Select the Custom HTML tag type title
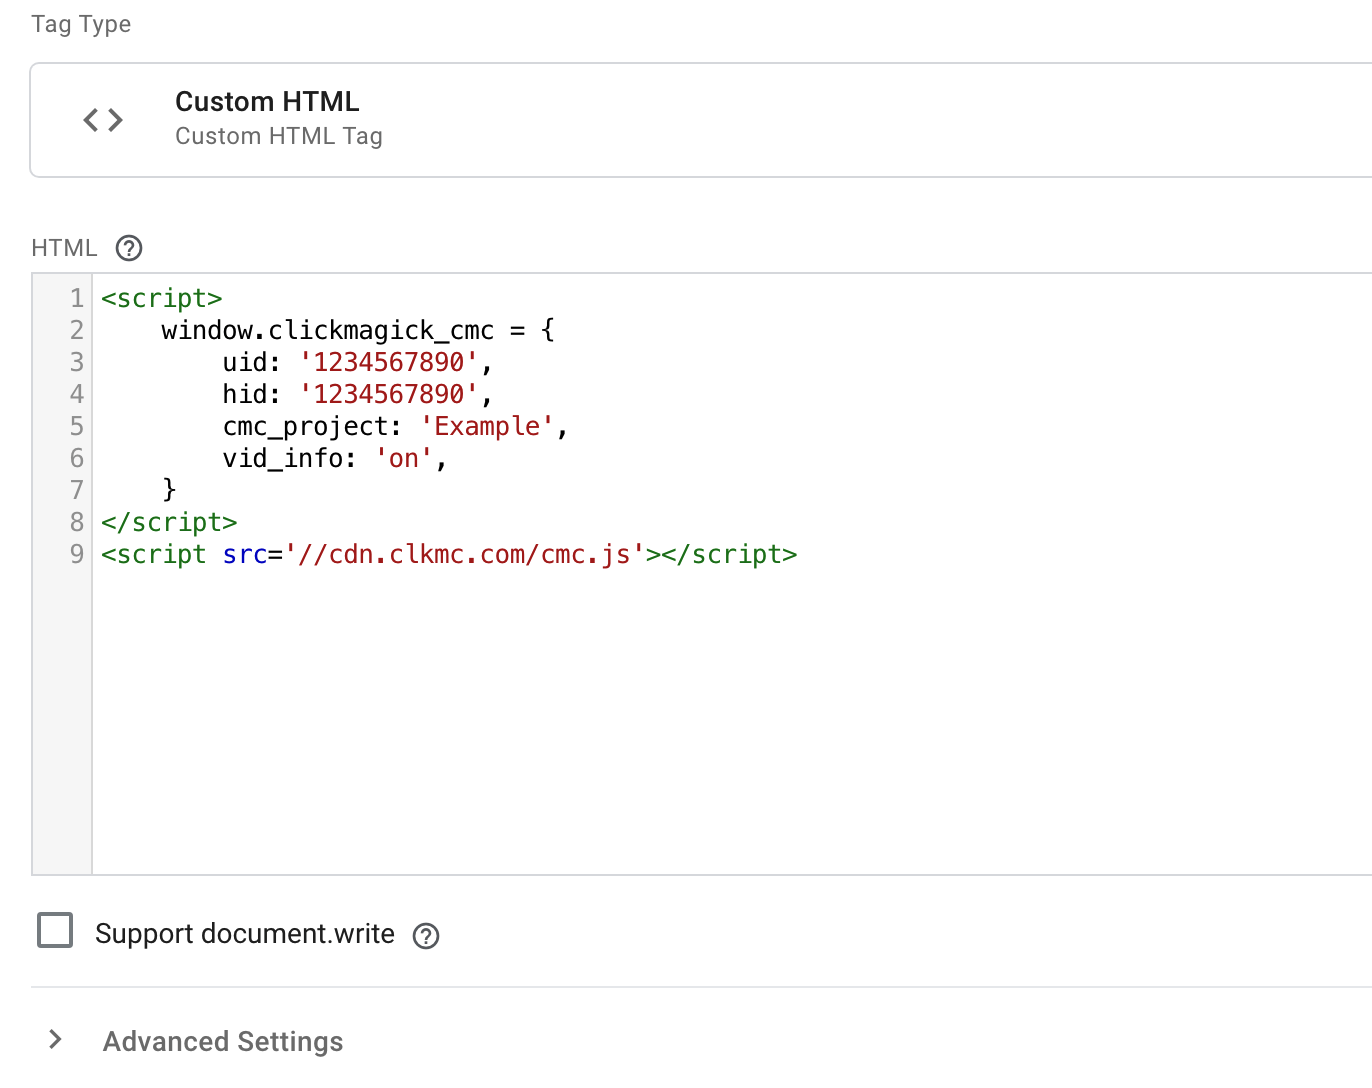This screenshot has width=1372, height=1088. 267,102
